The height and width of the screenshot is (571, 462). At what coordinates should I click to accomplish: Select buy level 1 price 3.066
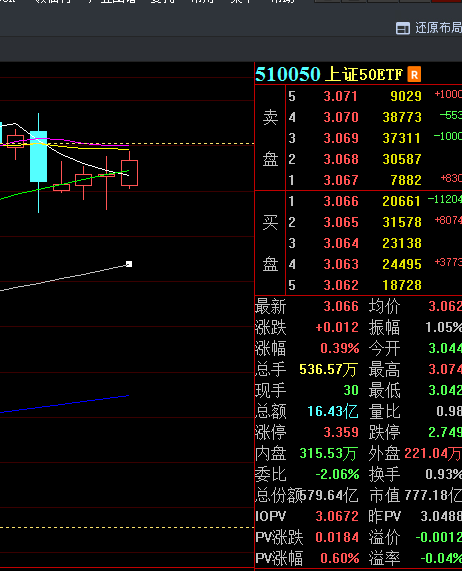tap(341, 201)
